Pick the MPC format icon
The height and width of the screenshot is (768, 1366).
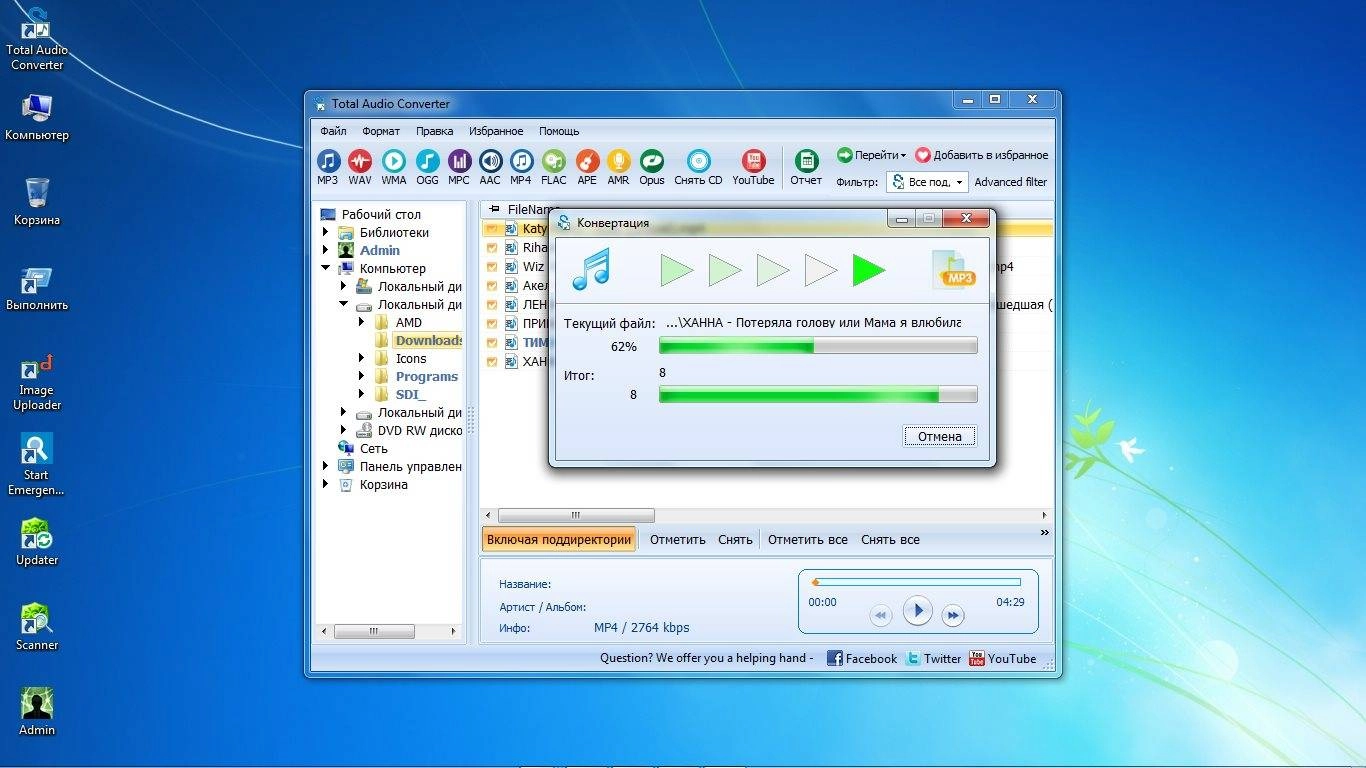459,167
